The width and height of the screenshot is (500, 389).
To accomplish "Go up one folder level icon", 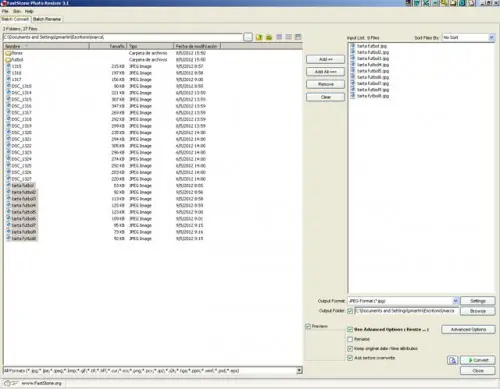I will (259, 37).
